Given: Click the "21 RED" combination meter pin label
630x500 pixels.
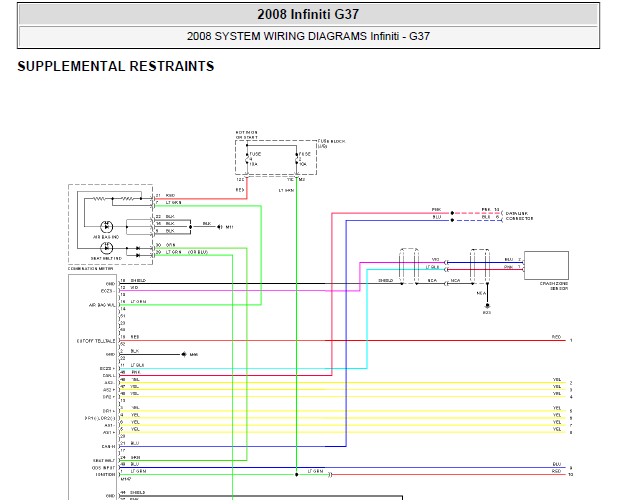Looking at the screenshot, I should click(x=166, y=195).
